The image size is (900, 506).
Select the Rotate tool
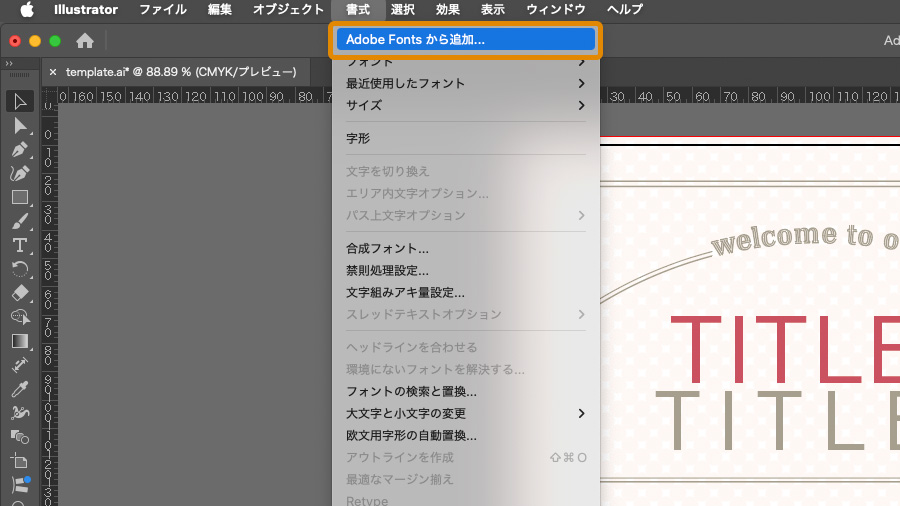click(20, 269)
